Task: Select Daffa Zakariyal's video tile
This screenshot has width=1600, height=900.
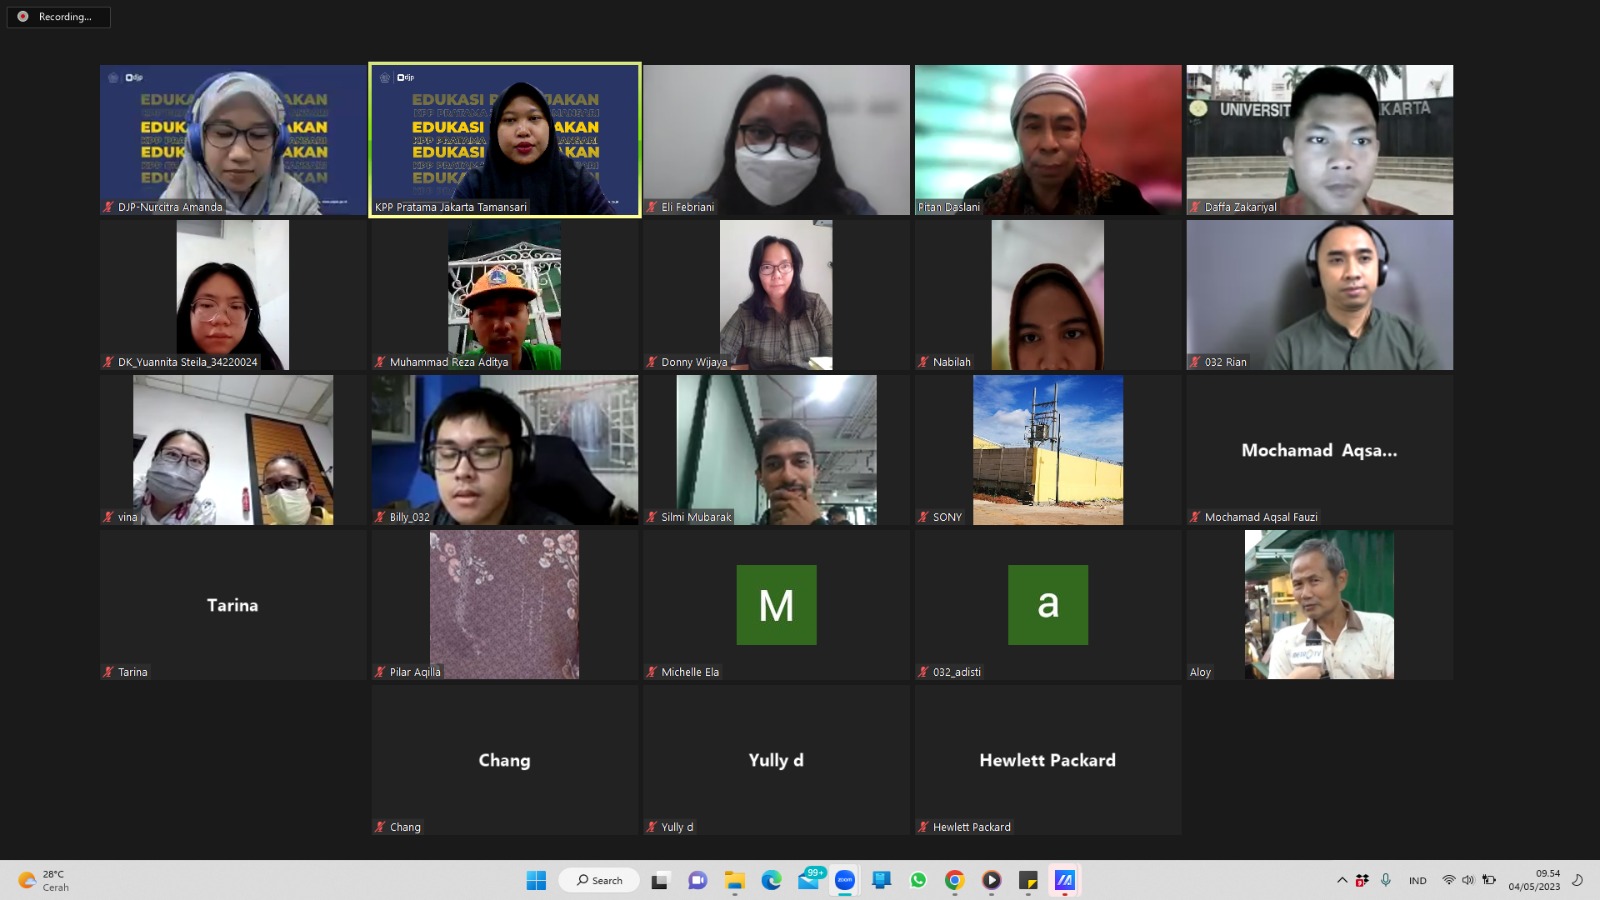Action: 1319,139
